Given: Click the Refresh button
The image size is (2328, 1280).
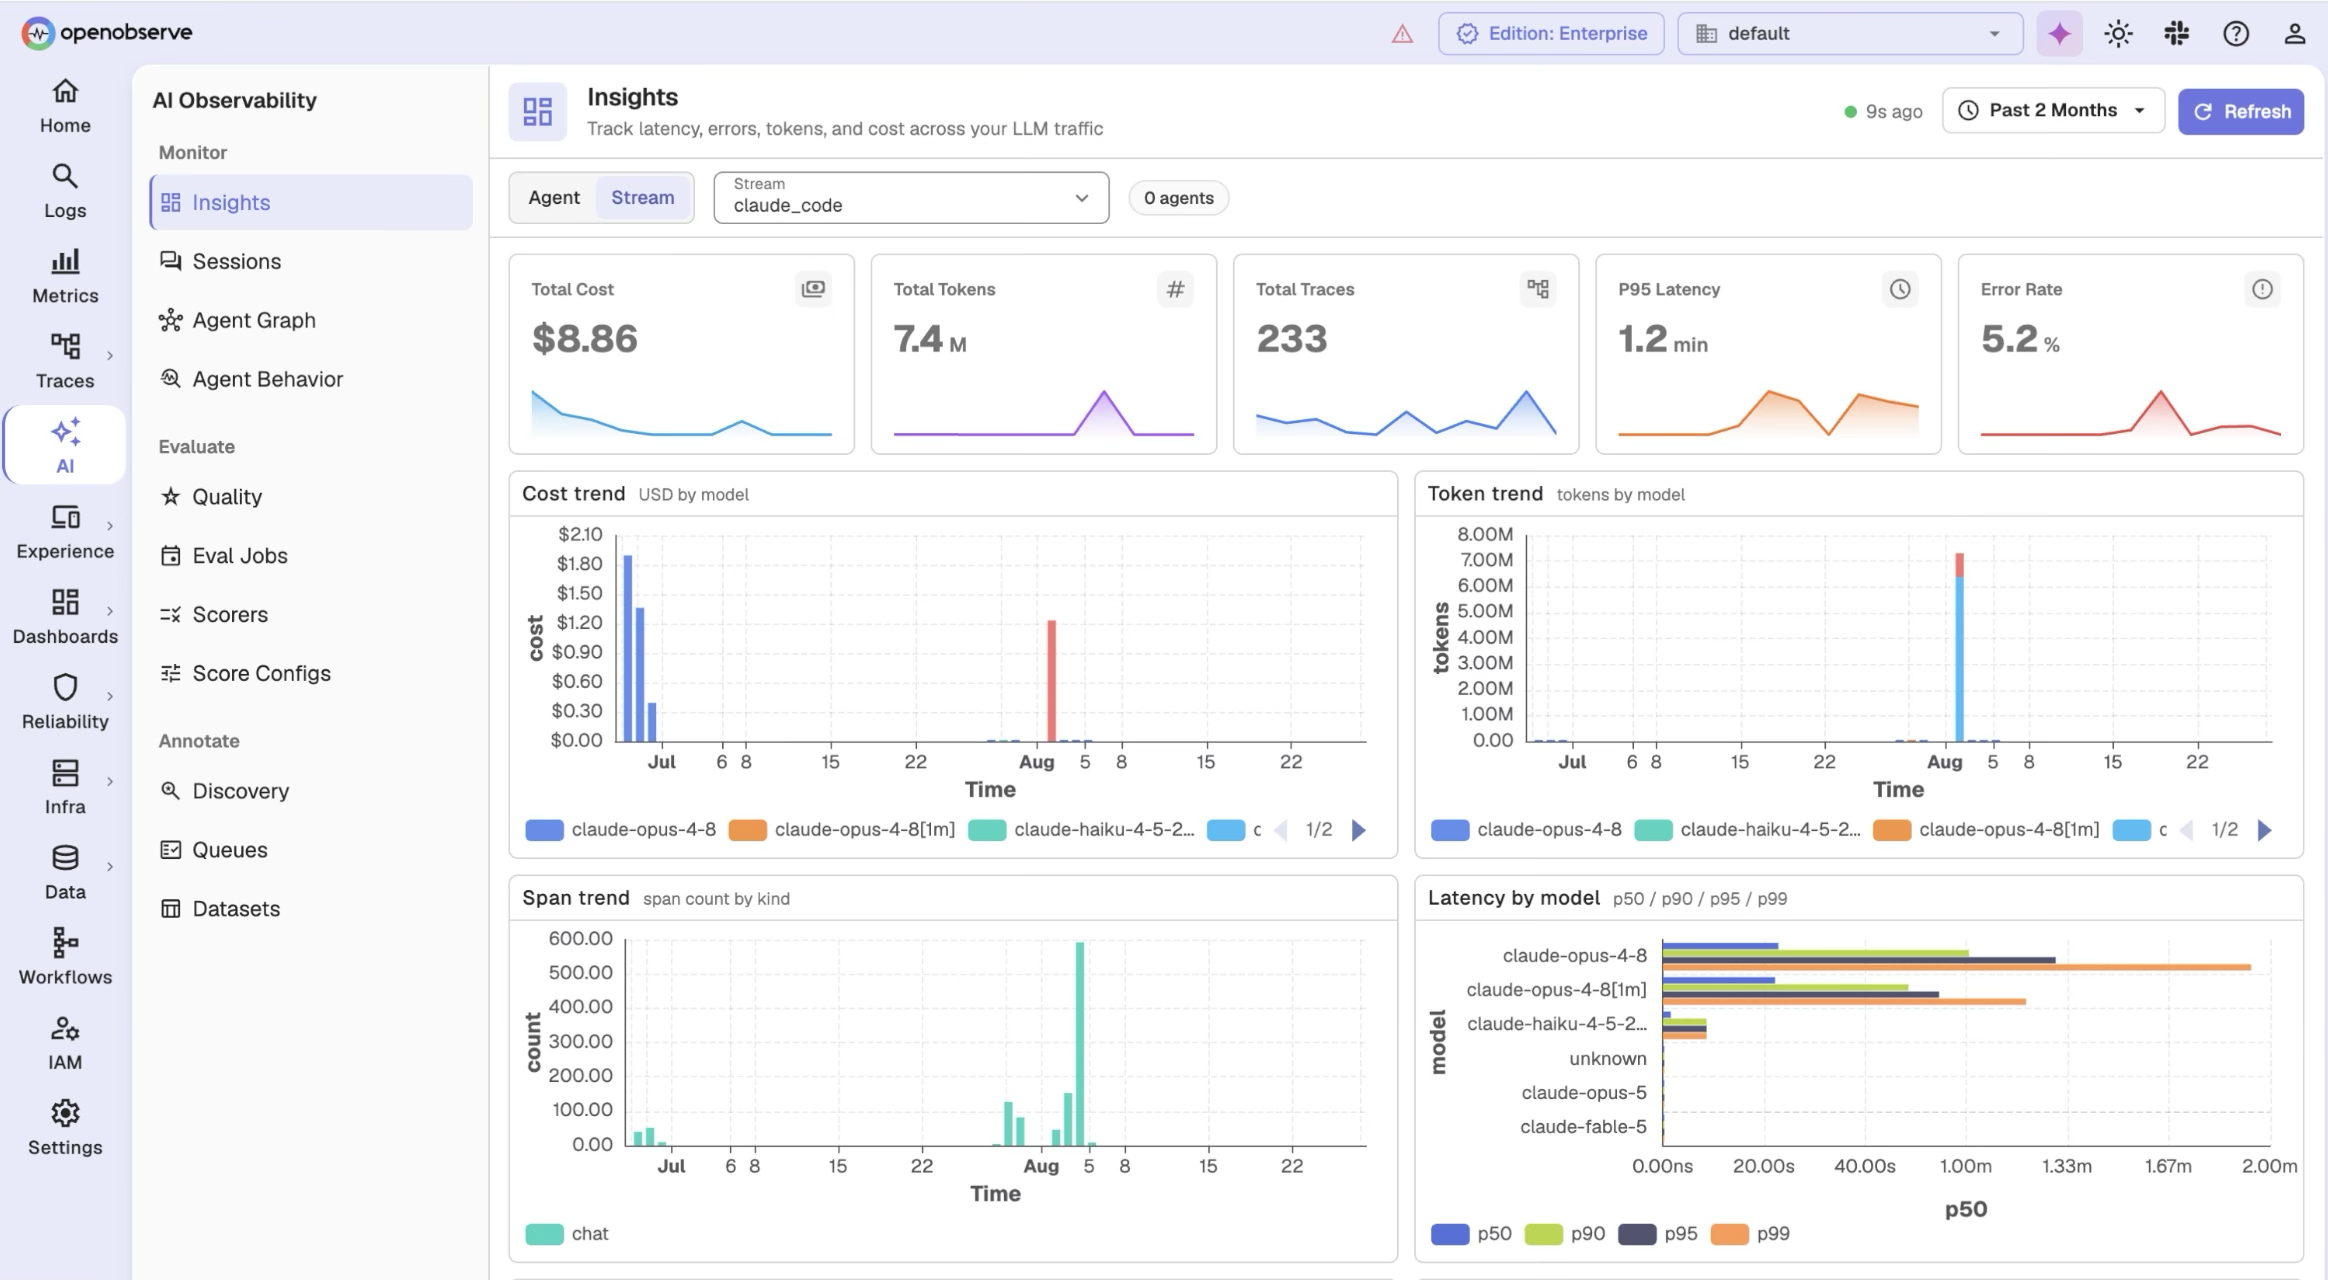Looking at the screenshot, I should pyautogui.click(x=2241, y=111).
